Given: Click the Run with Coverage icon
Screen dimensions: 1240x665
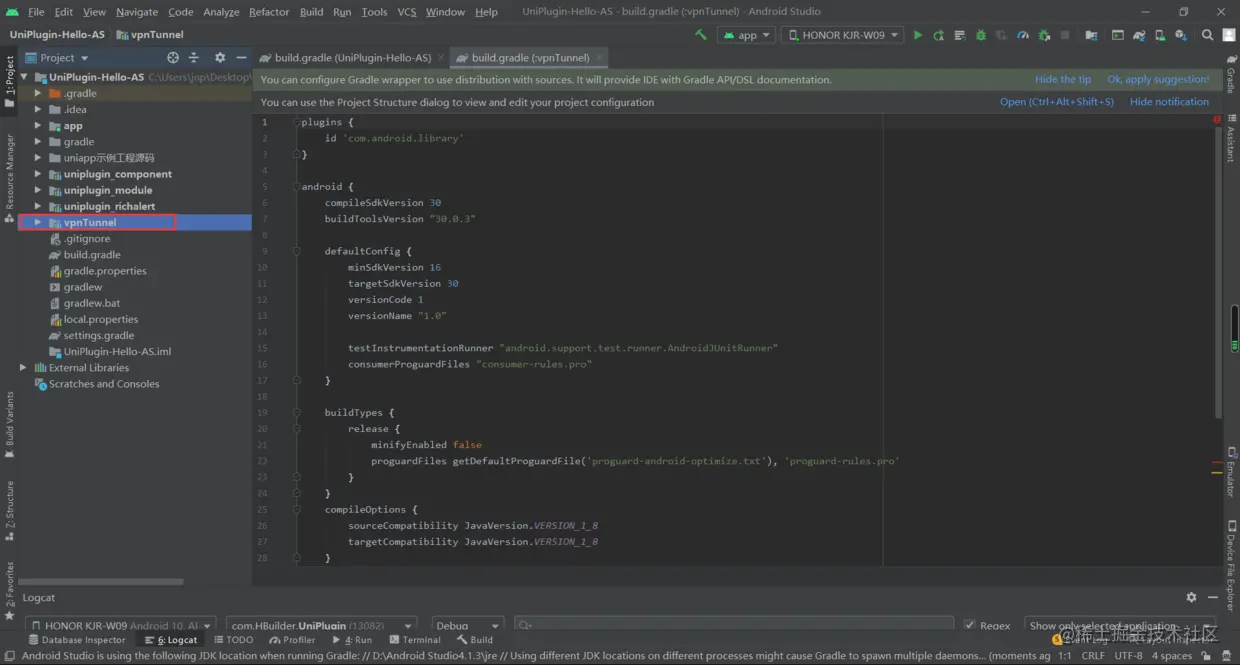Looking at the screenshot, I should (x=1002, y=35).
